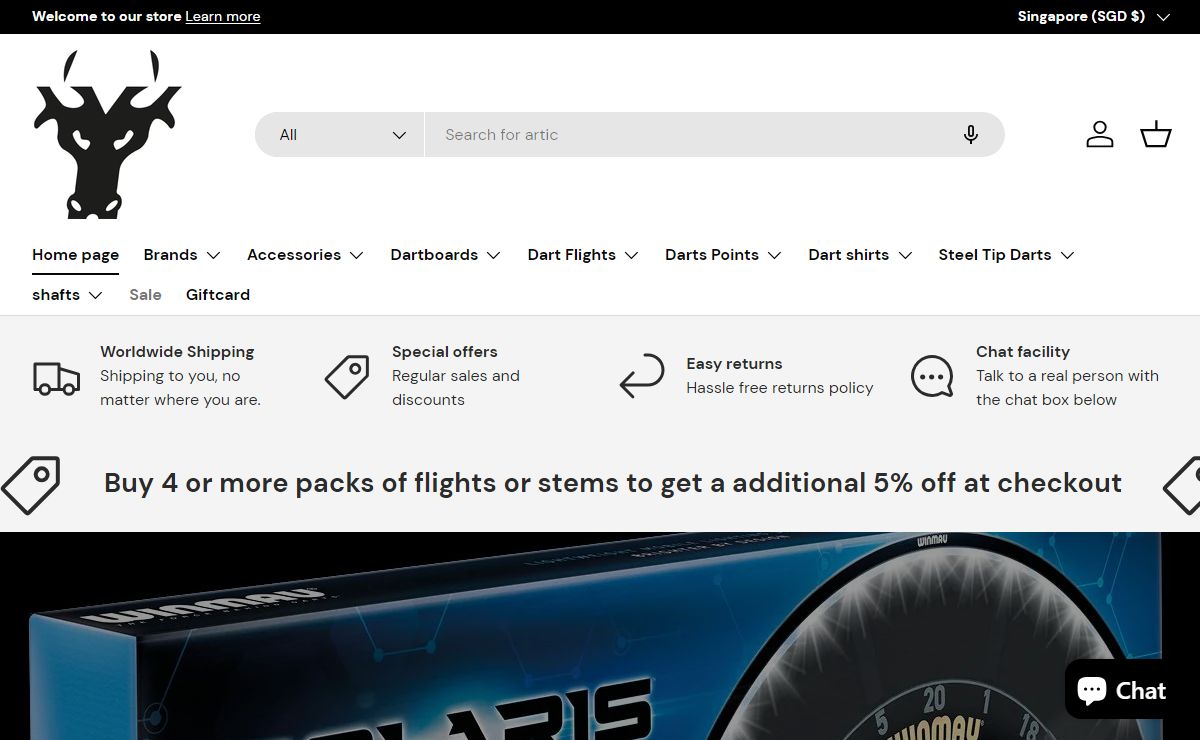Open the All search category dropdown

pos(340,135)
